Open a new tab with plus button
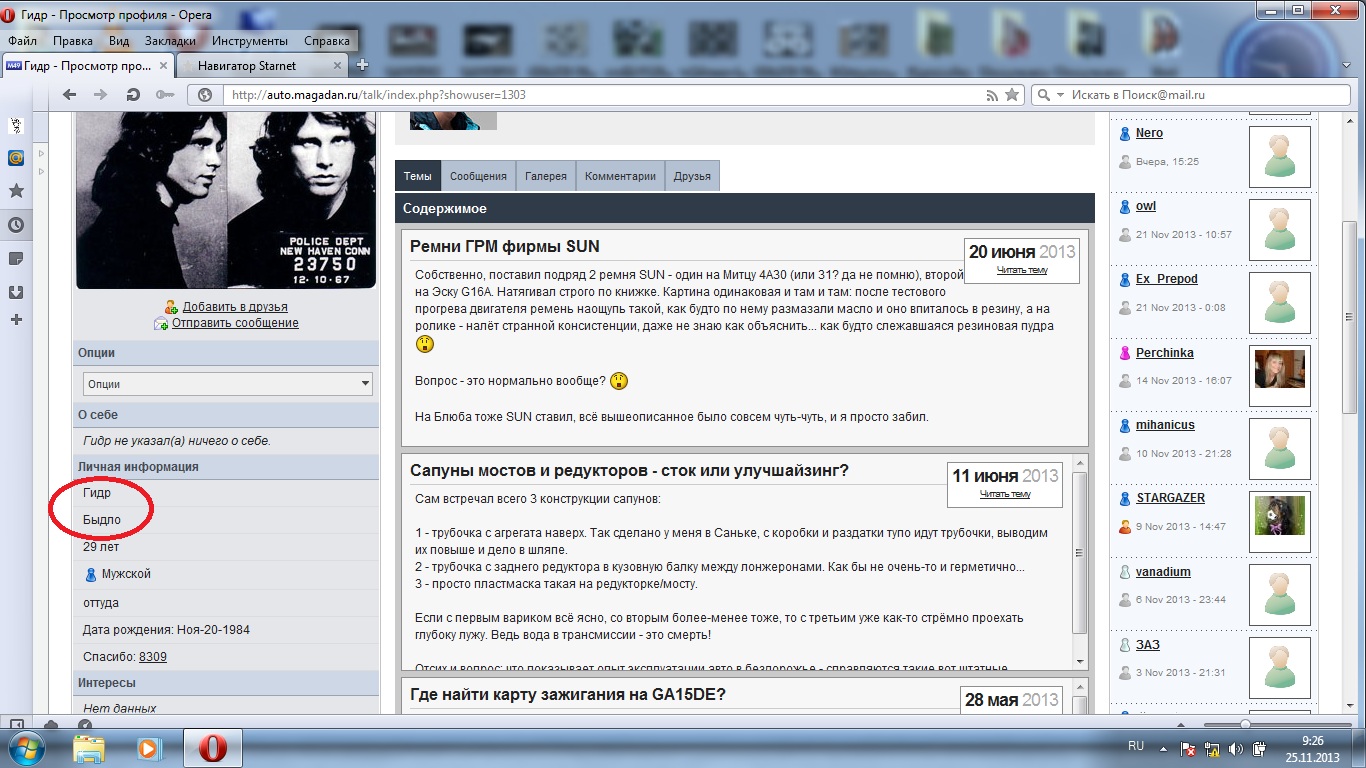1366x768 pixels. (362, 65)
